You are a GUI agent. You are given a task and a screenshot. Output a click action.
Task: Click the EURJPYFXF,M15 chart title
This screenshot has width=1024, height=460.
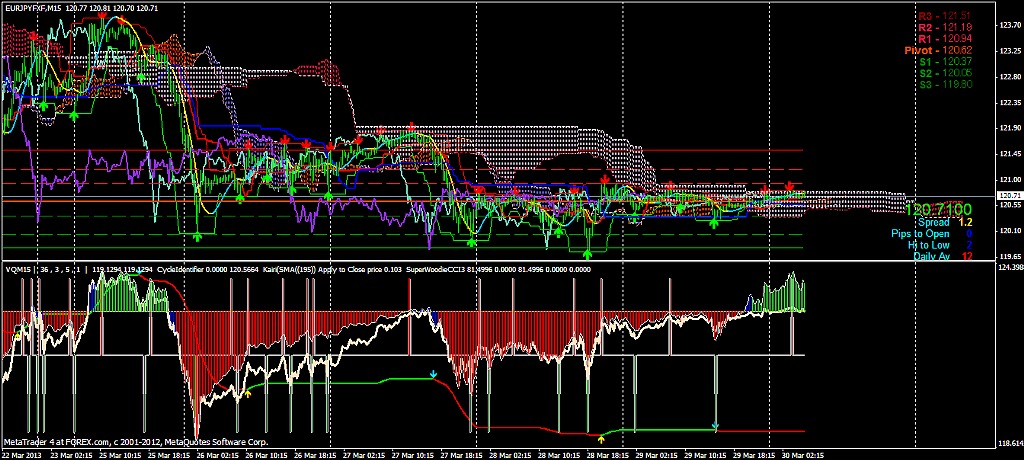32,7
